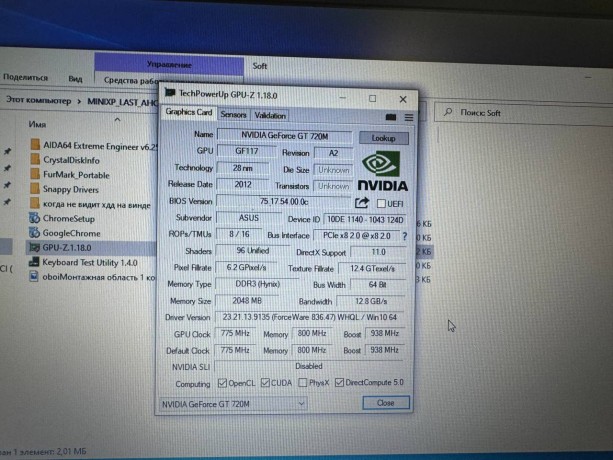Click the Имя column header

(x=37, y=124)
